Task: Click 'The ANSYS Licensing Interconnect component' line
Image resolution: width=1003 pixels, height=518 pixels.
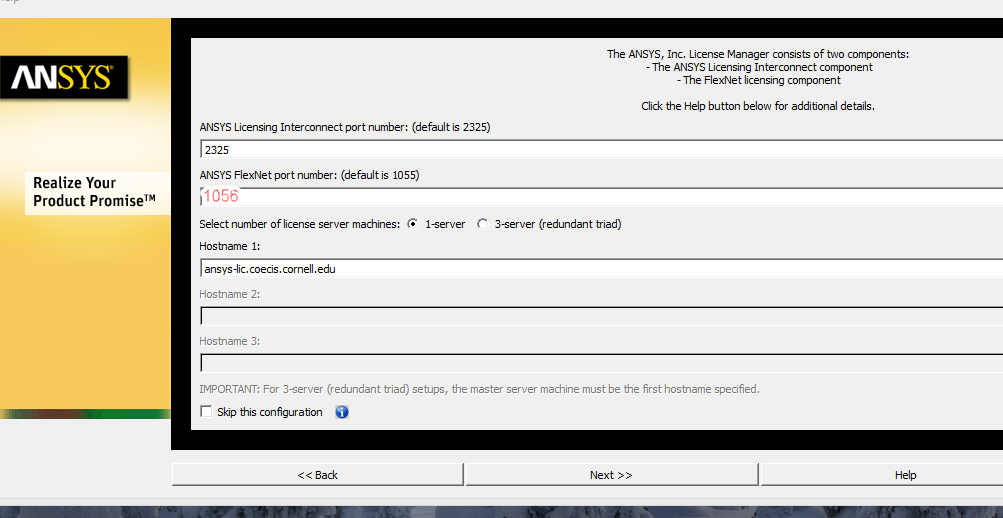Action: coord(758,67)
